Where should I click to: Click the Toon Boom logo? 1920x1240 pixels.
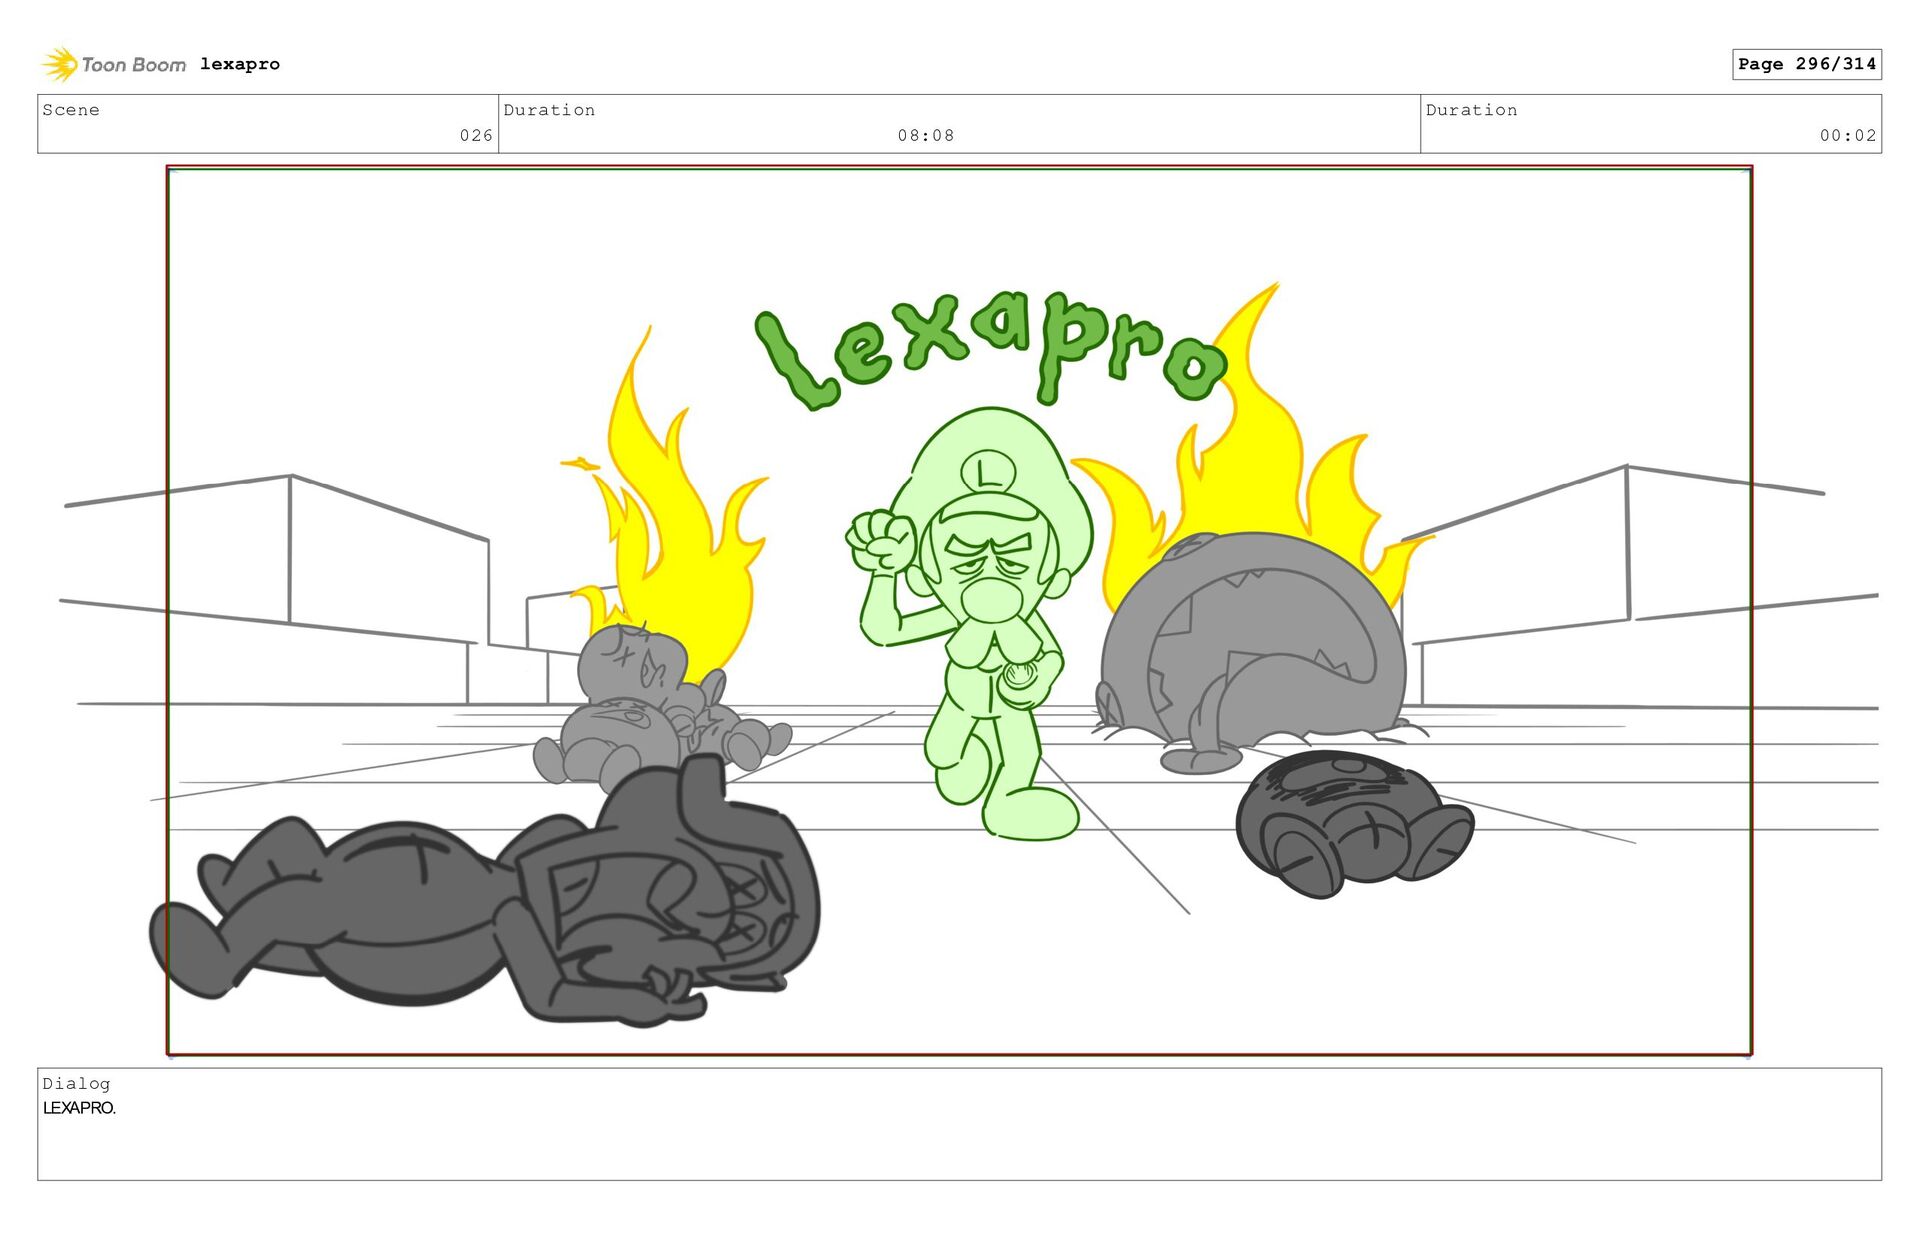click(113, 64)
